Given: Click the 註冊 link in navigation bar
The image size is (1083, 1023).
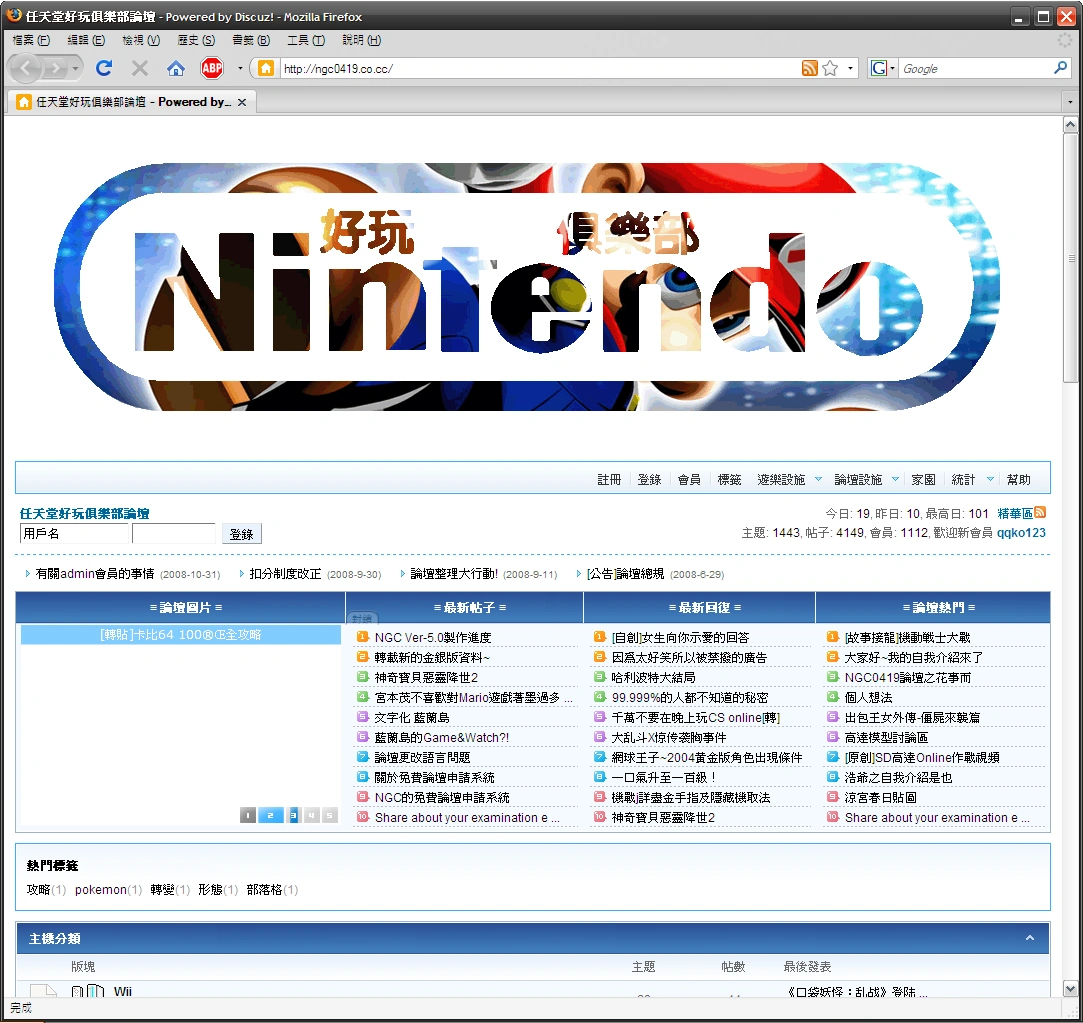Looking at the screenshot, I should [608, 479].
